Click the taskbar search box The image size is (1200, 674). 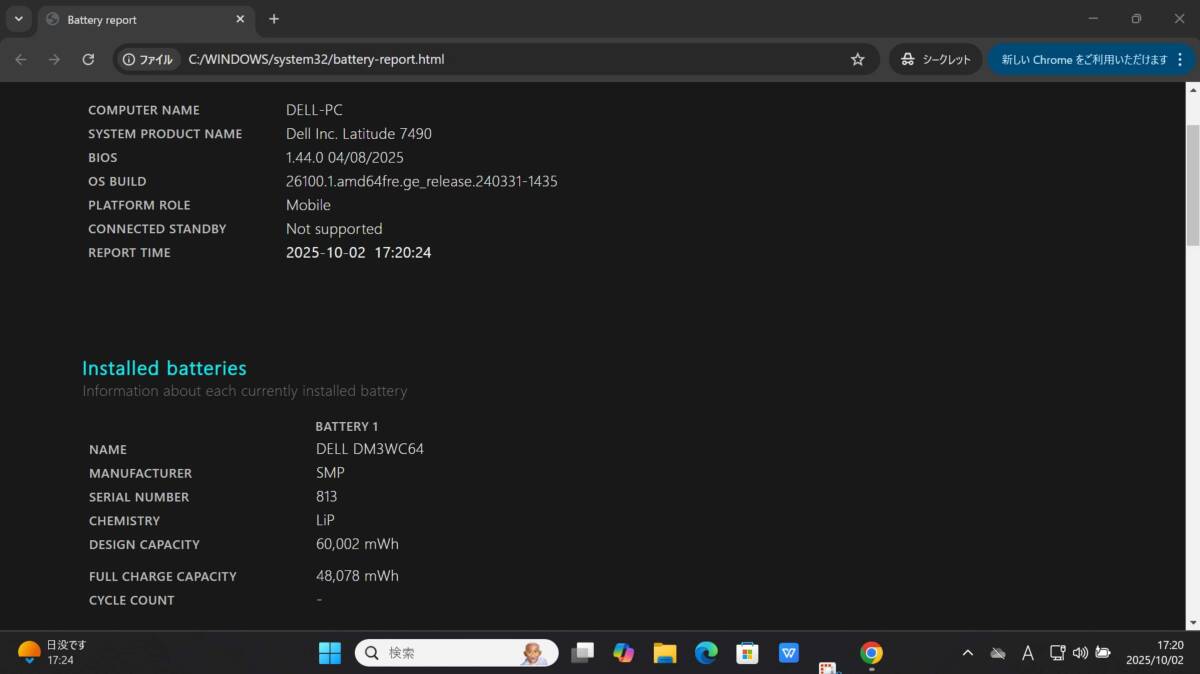tap(456, 653)
